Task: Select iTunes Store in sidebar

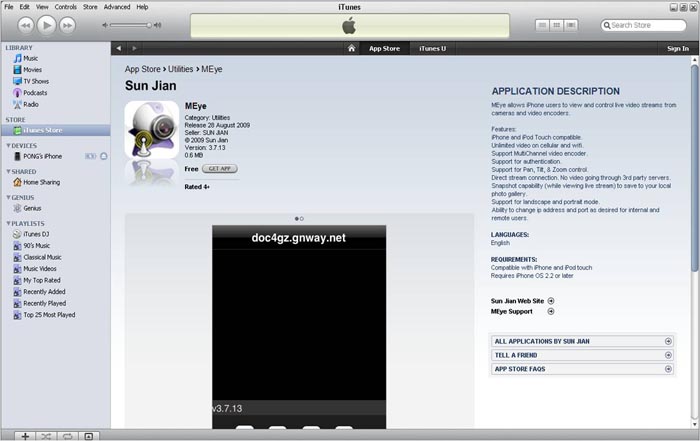Action: click(x=55, y=130)
